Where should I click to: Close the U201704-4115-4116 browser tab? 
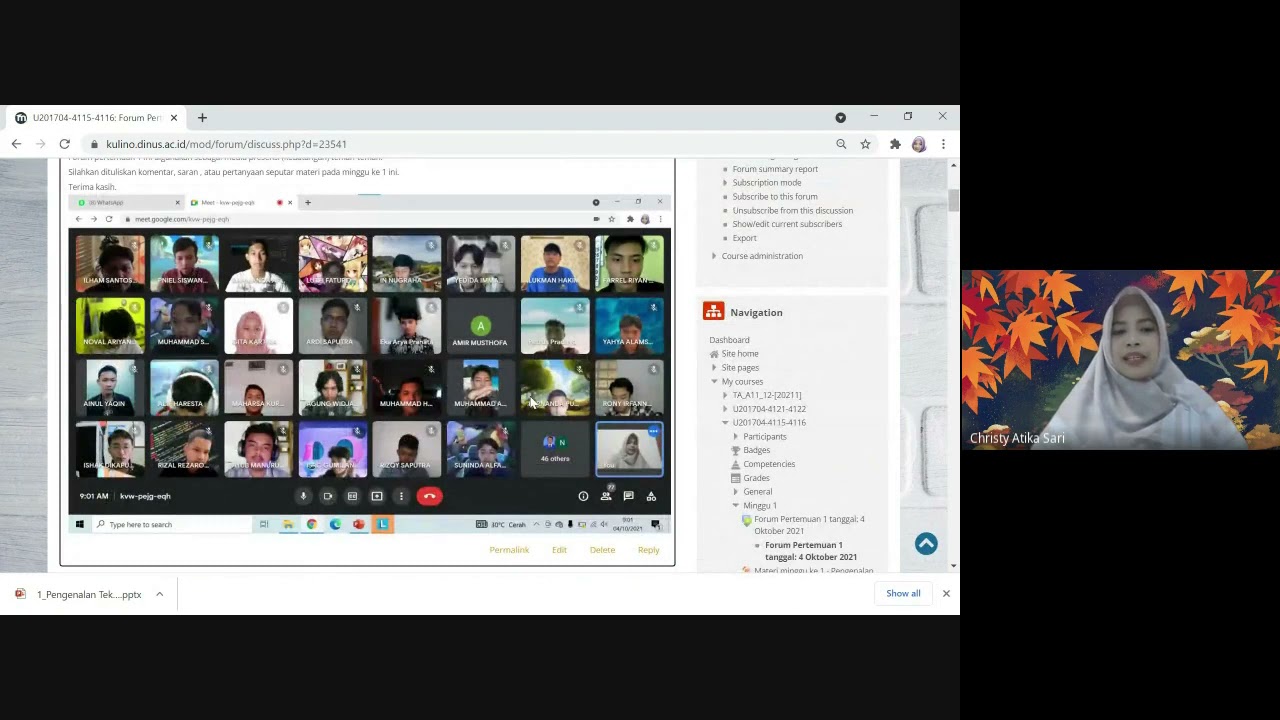[x=174, y=118]
